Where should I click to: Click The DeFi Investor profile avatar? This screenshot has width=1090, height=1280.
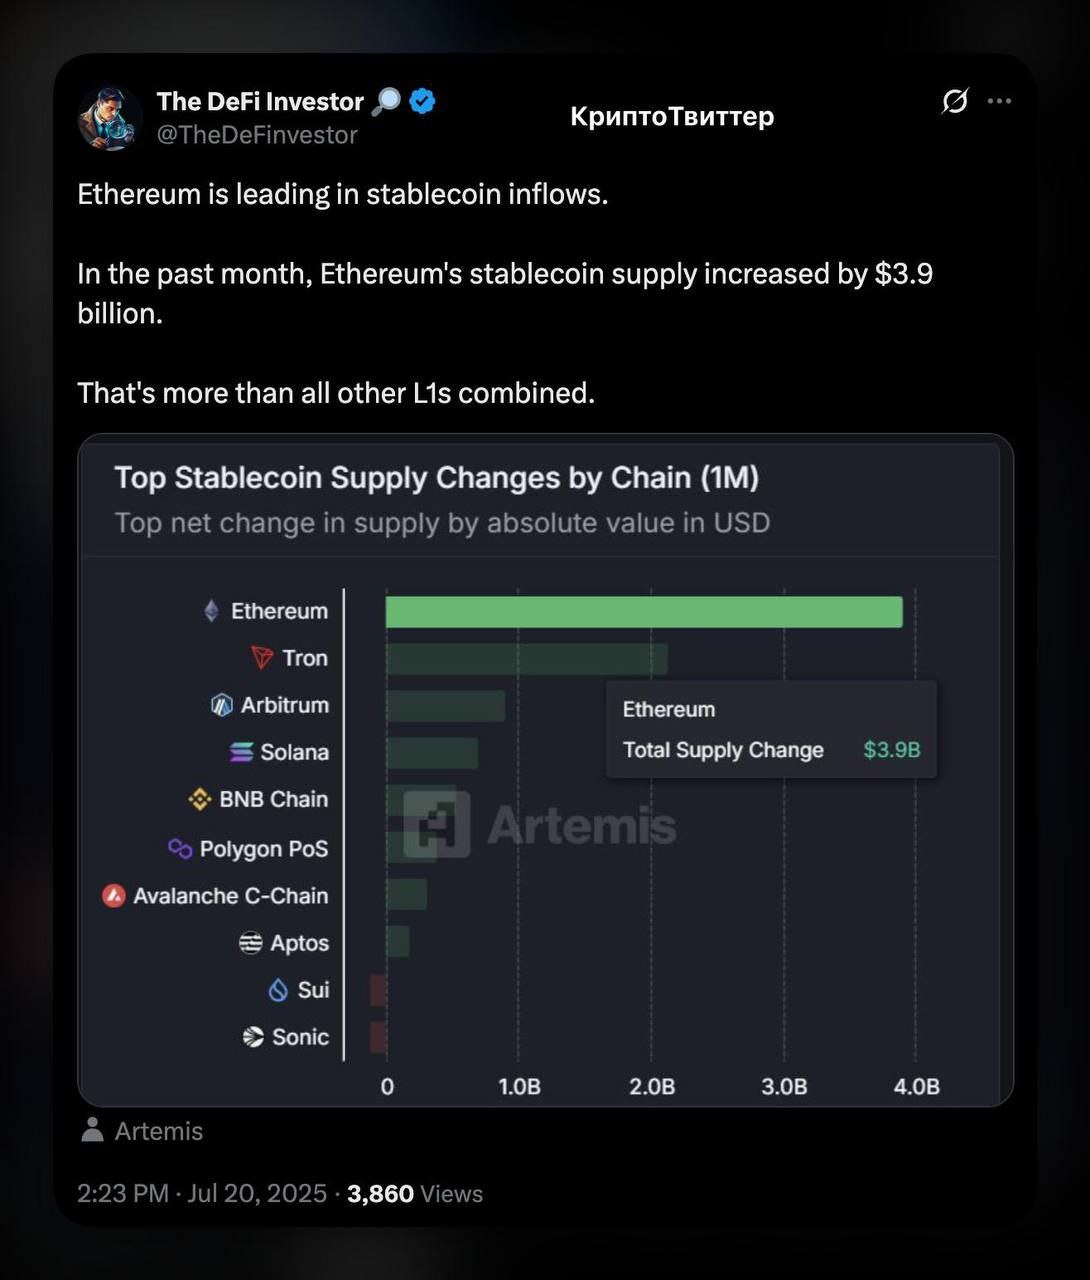click(x=110, y=118)
